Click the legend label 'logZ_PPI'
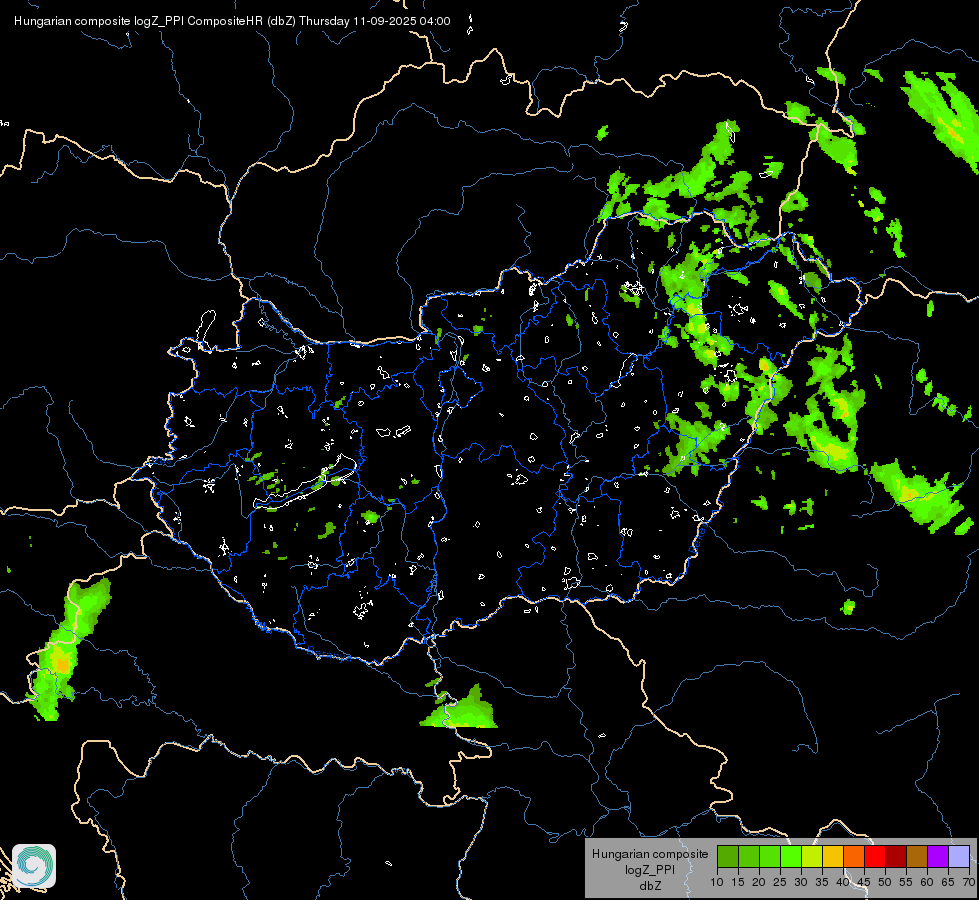 pyautogui.click(x=650, y=869)
